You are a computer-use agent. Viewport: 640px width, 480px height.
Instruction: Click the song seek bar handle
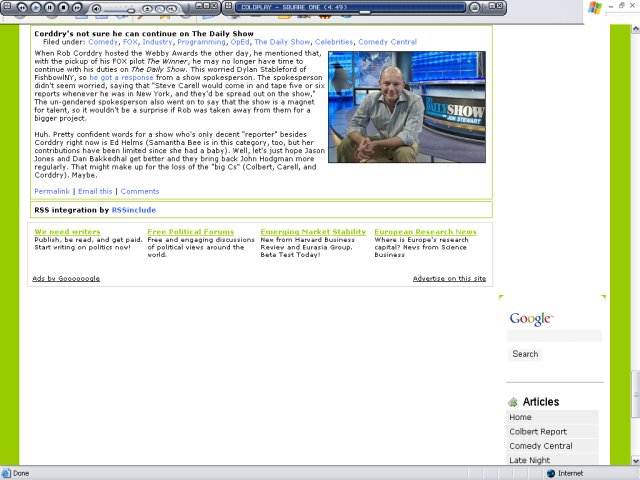point(365,12)
